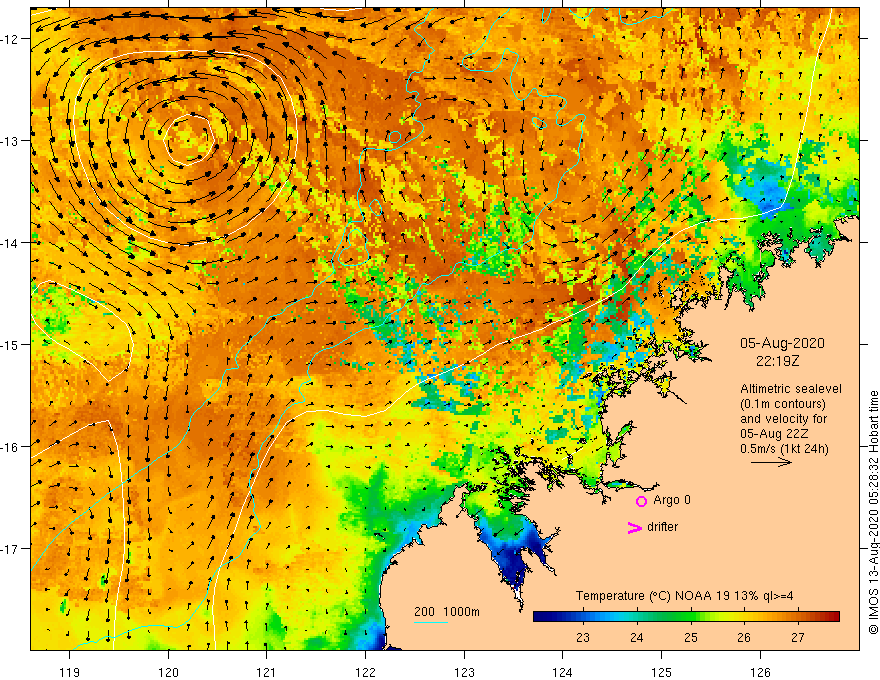Screen dimensions: 880x680
Task: Click the longitude axis label 126
Action: click(x=760, y=672)
